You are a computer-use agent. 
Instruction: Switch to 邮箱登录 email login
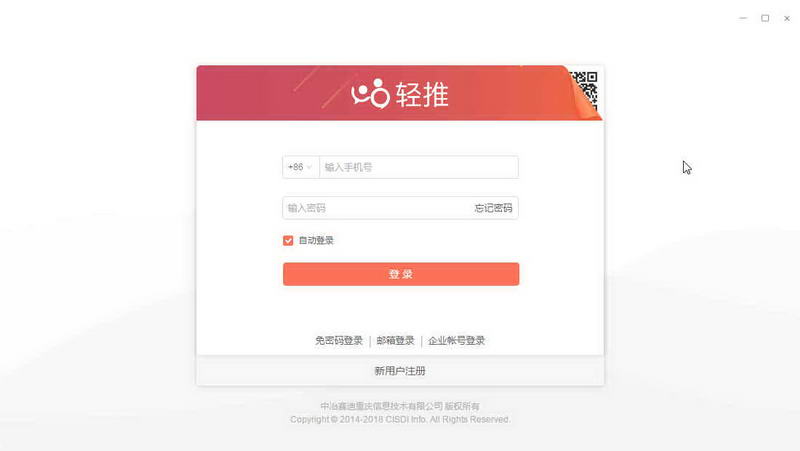[x=395, y=341]
